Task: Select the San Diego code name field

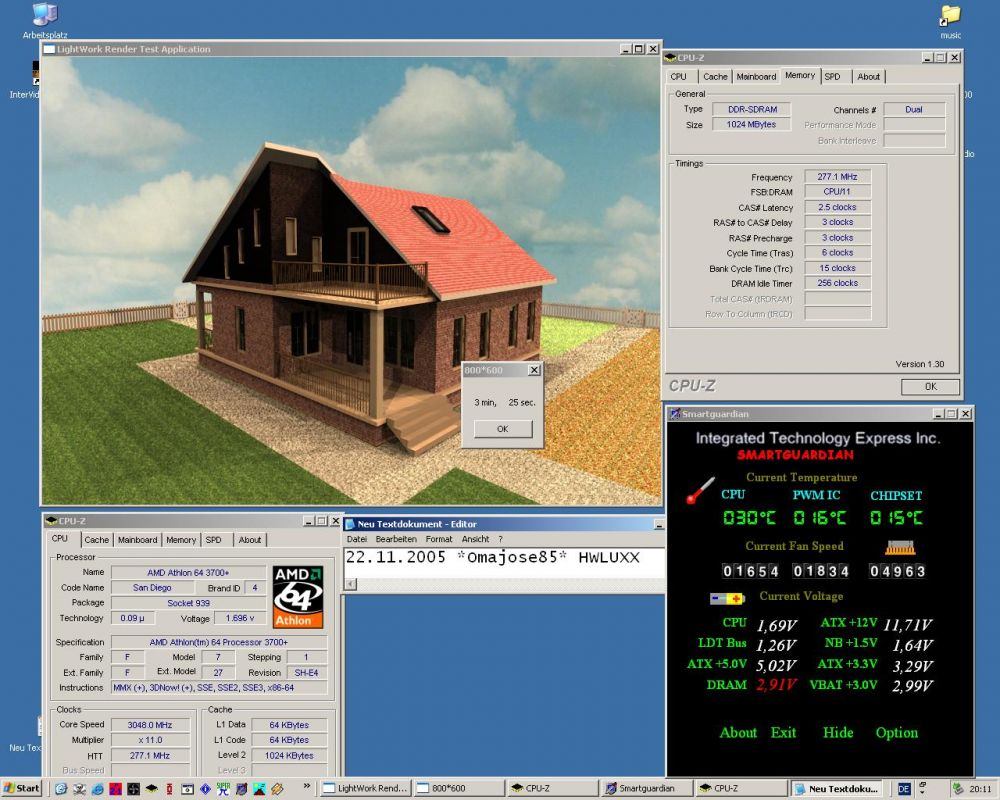Action: click(x=152, y=588)
